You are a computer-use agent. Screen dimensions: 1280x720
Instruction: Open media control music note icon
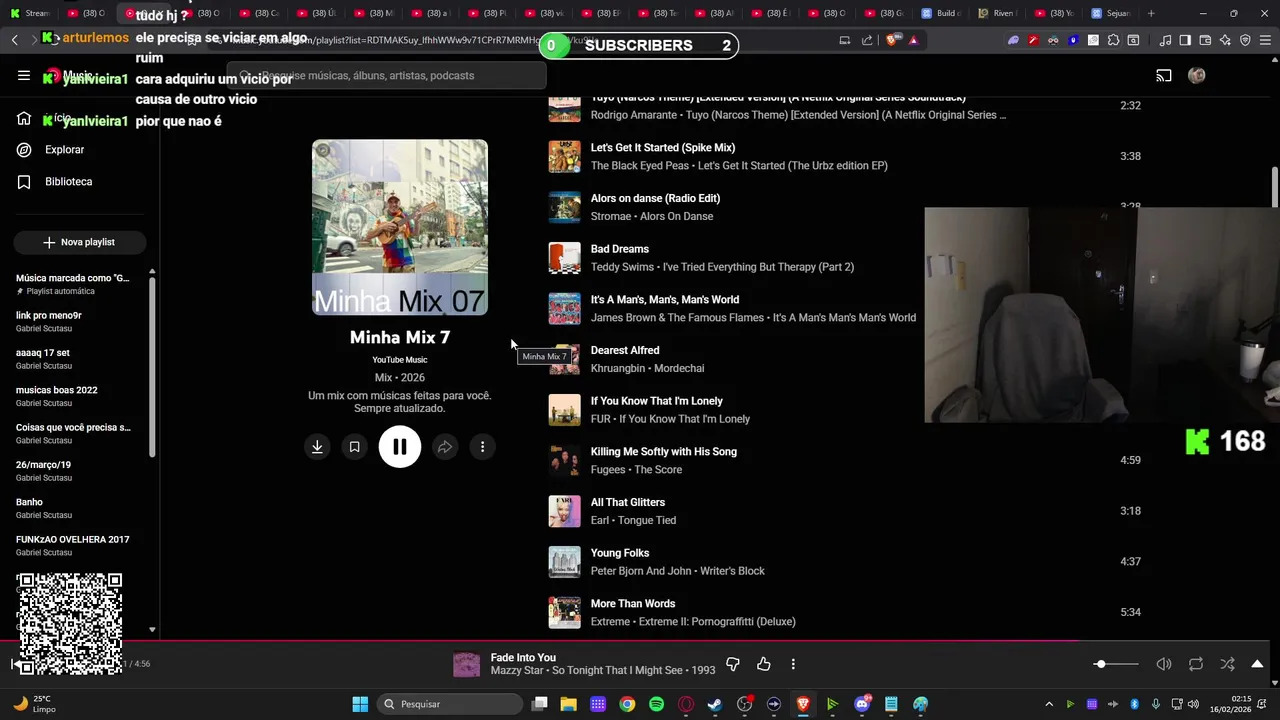pyautogui.click(x=1165, y=40)
